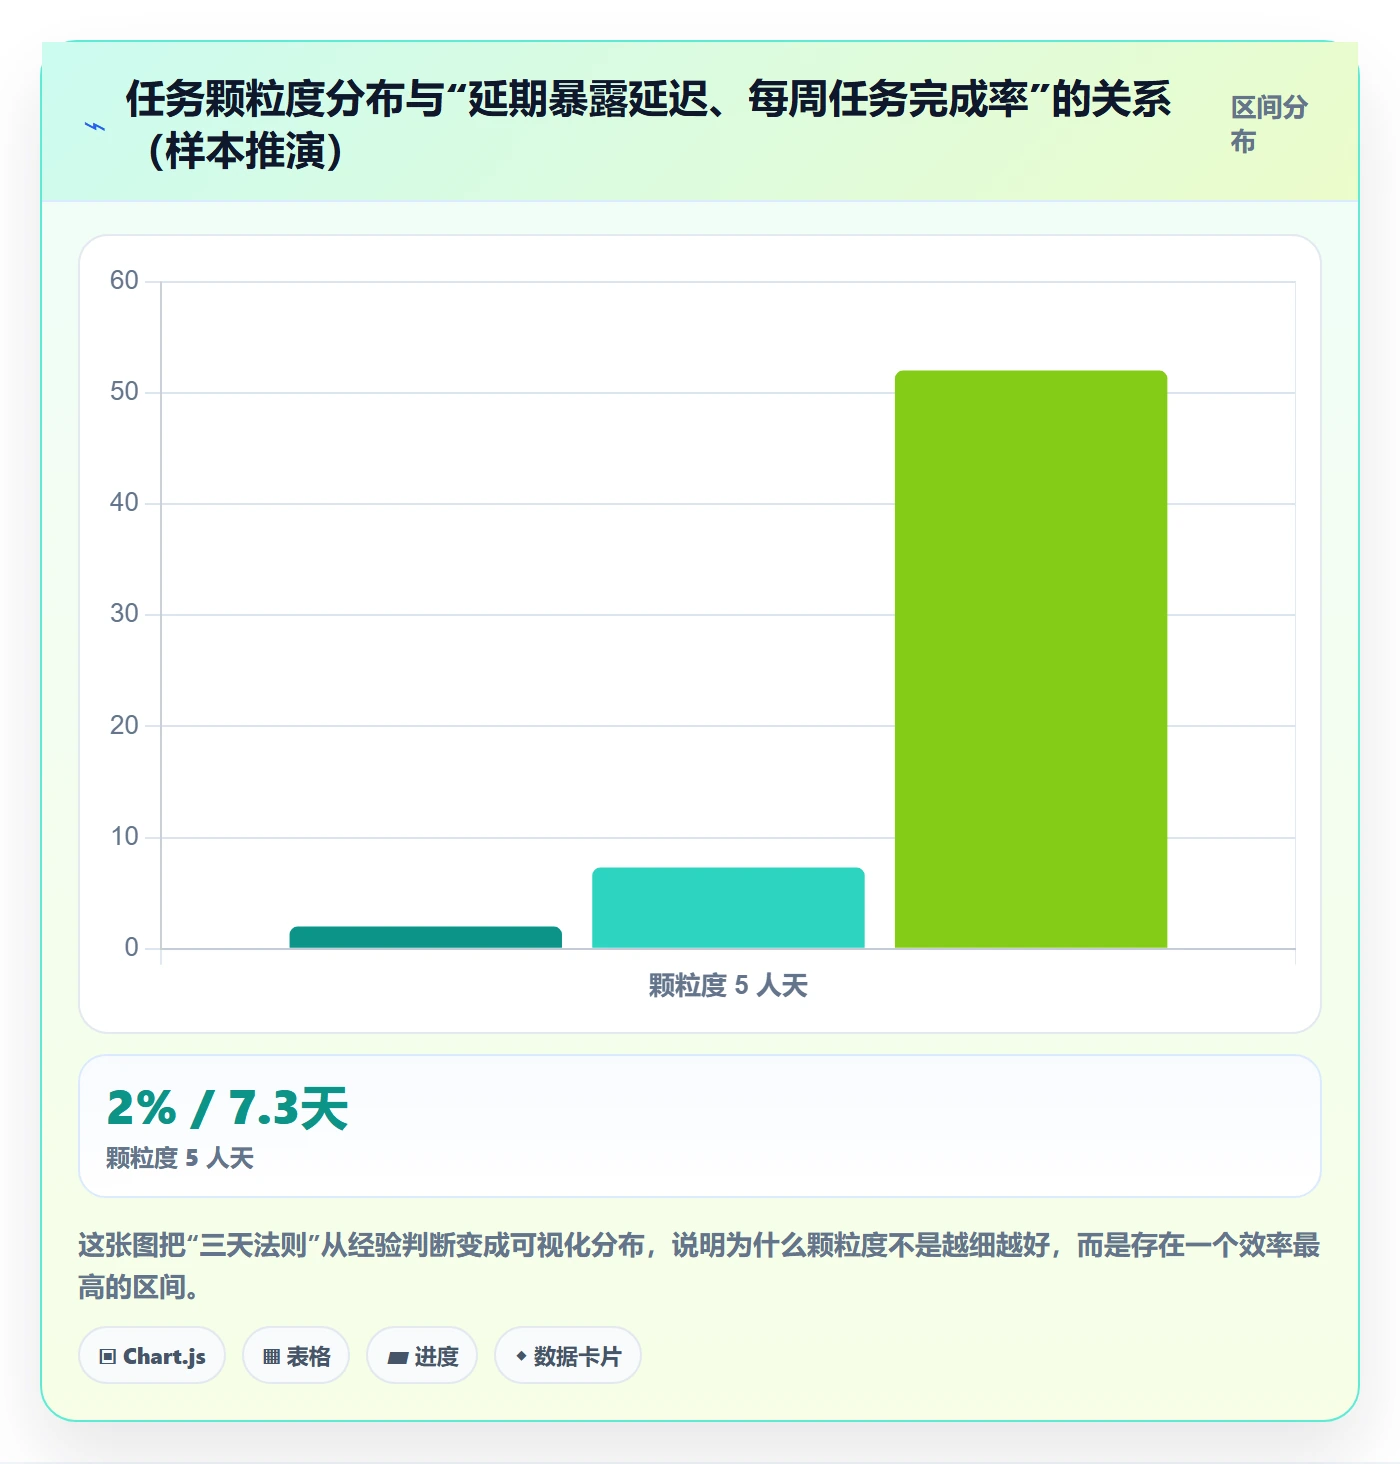Click the 颗粒度 5 人天 caption under stat
The height and width of the screenshot is (1464, 1400).
180,1158
